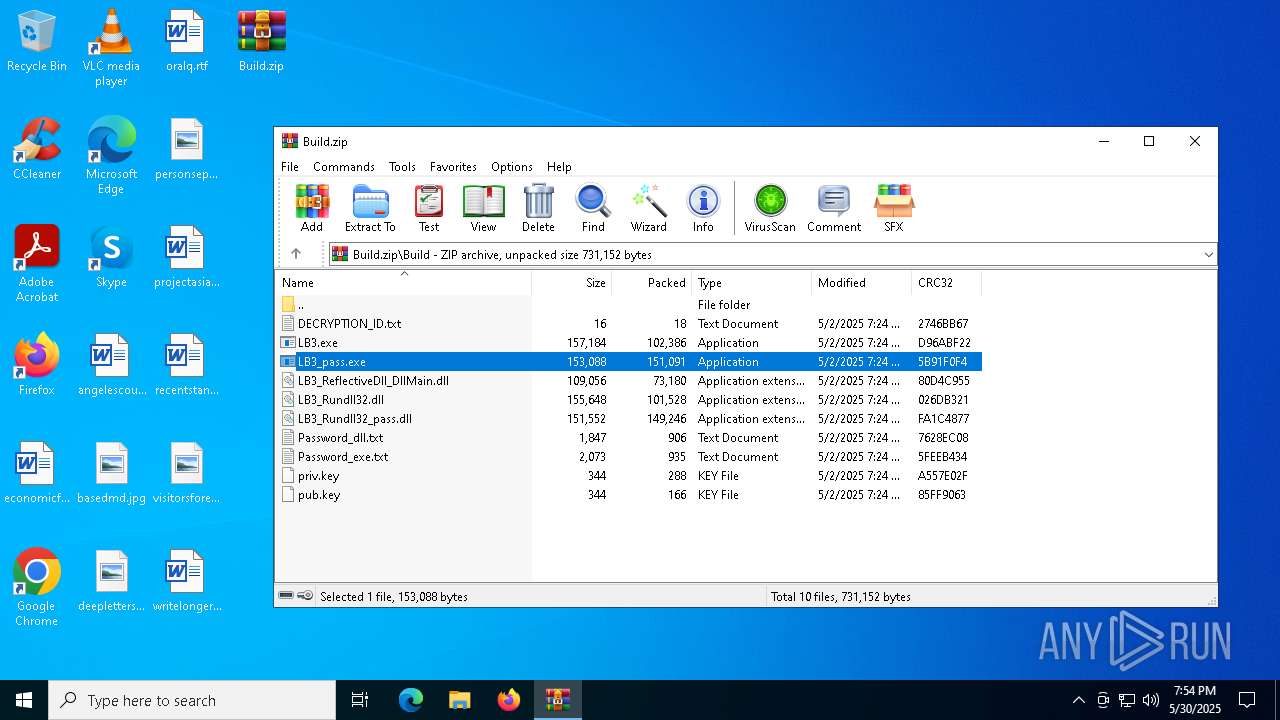Click WinRAR taskbar button
Viewport: 1280px width, 720px height.
pyautogui.click(x=558, y=700)
